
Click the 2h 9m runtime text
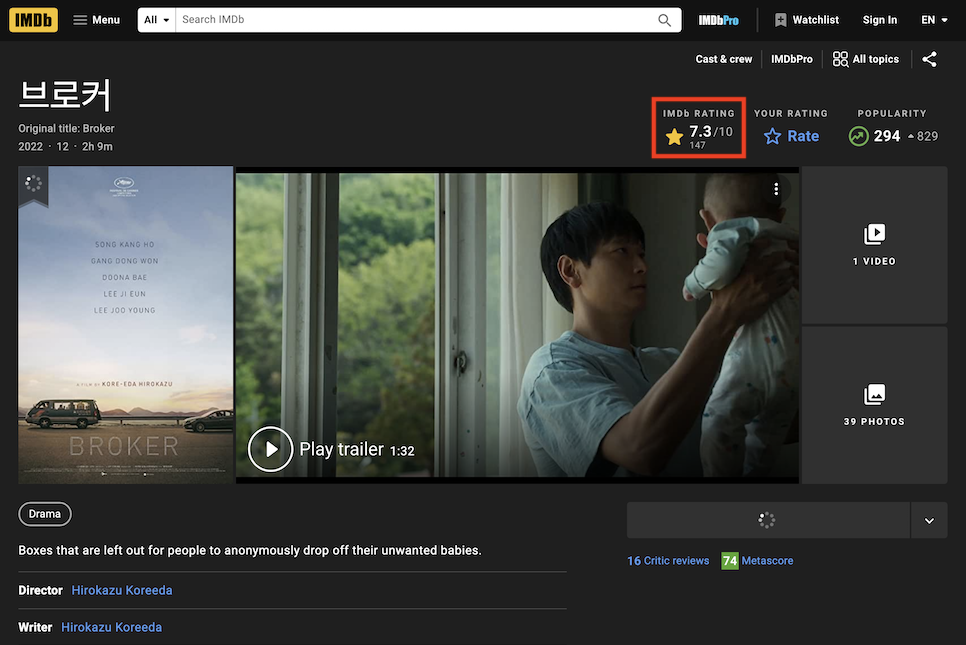[97, 147]
